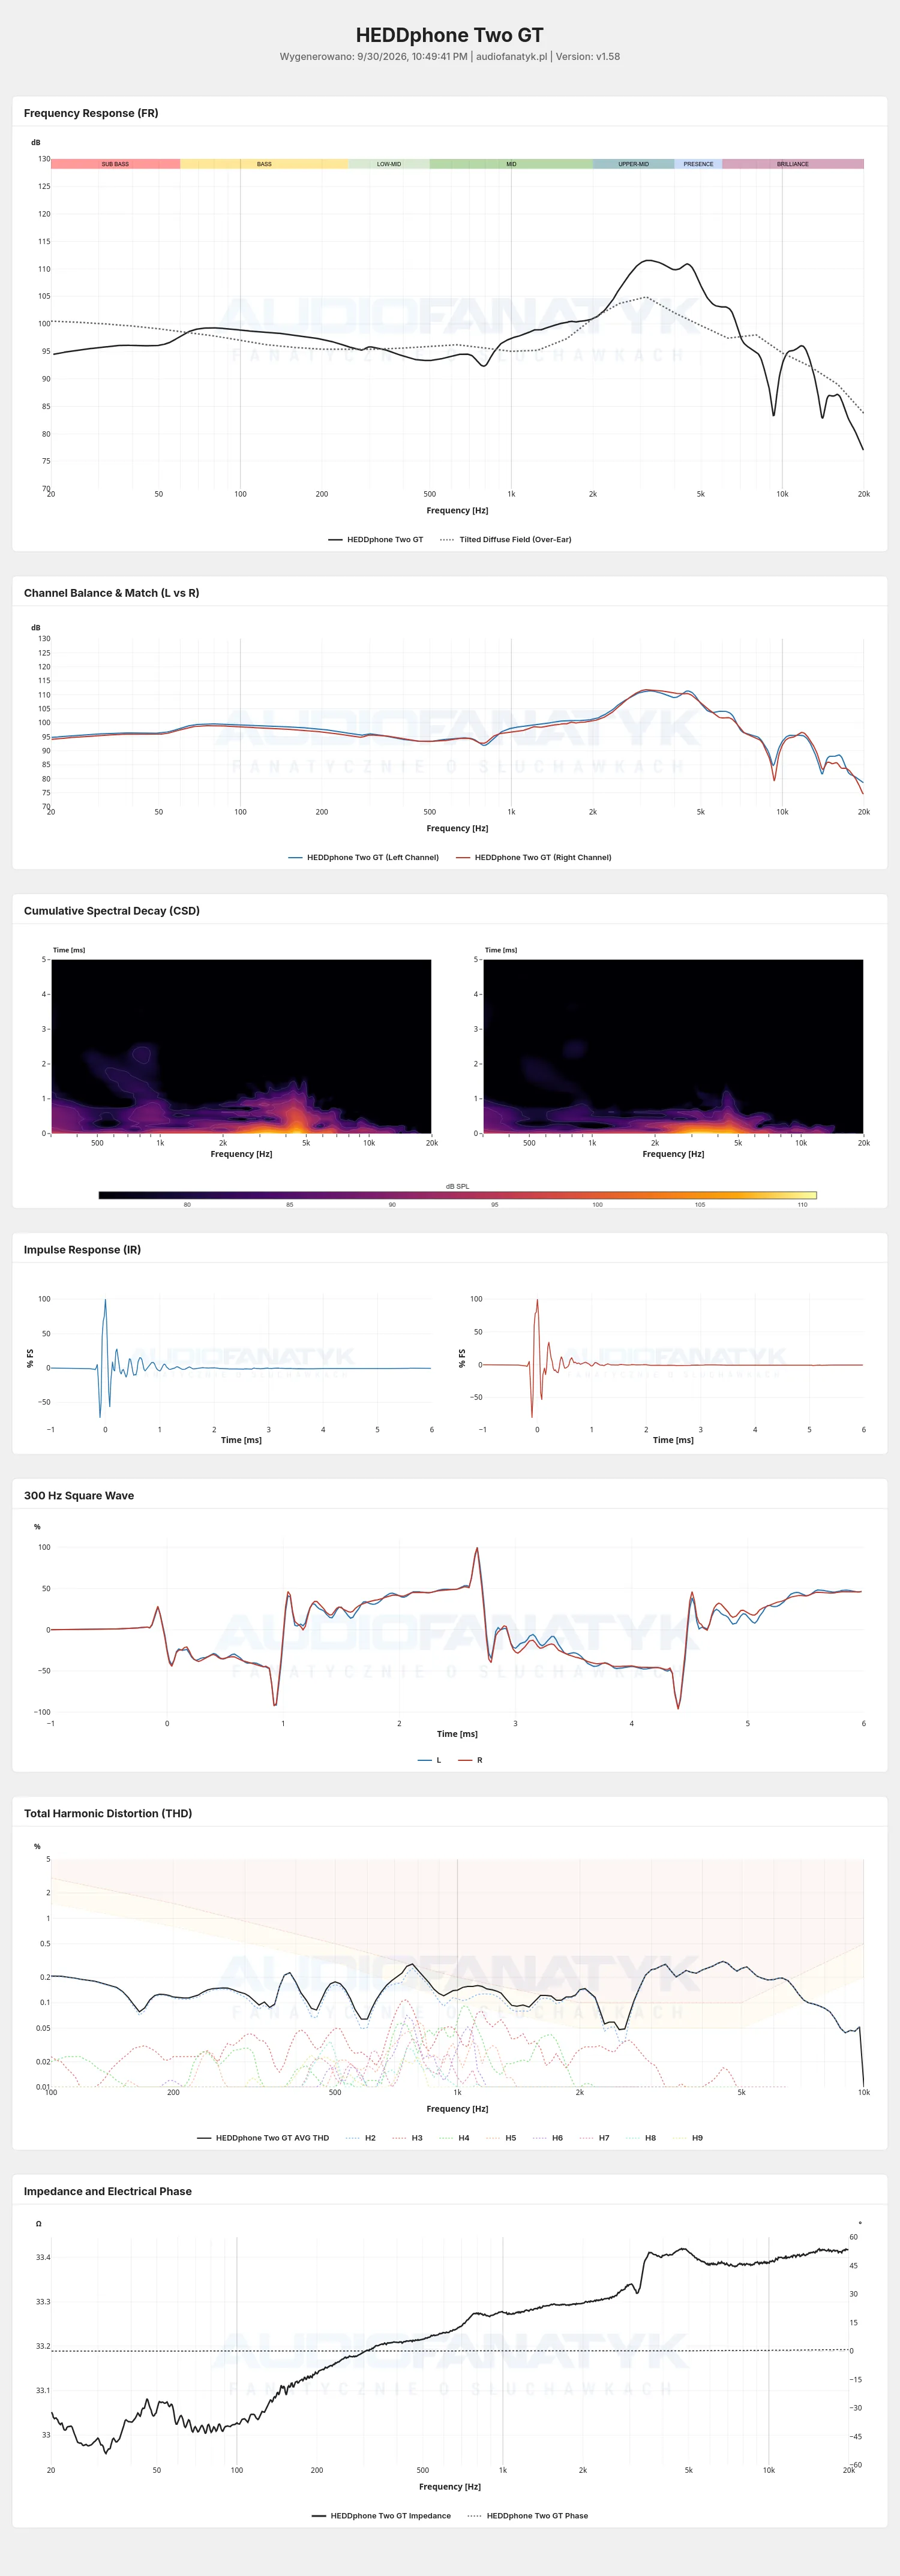900x2576 pixels.
Task: Hide the Tilted Diffuse Field (Over-Ear) trace
Action: click(x=506, y=540)
